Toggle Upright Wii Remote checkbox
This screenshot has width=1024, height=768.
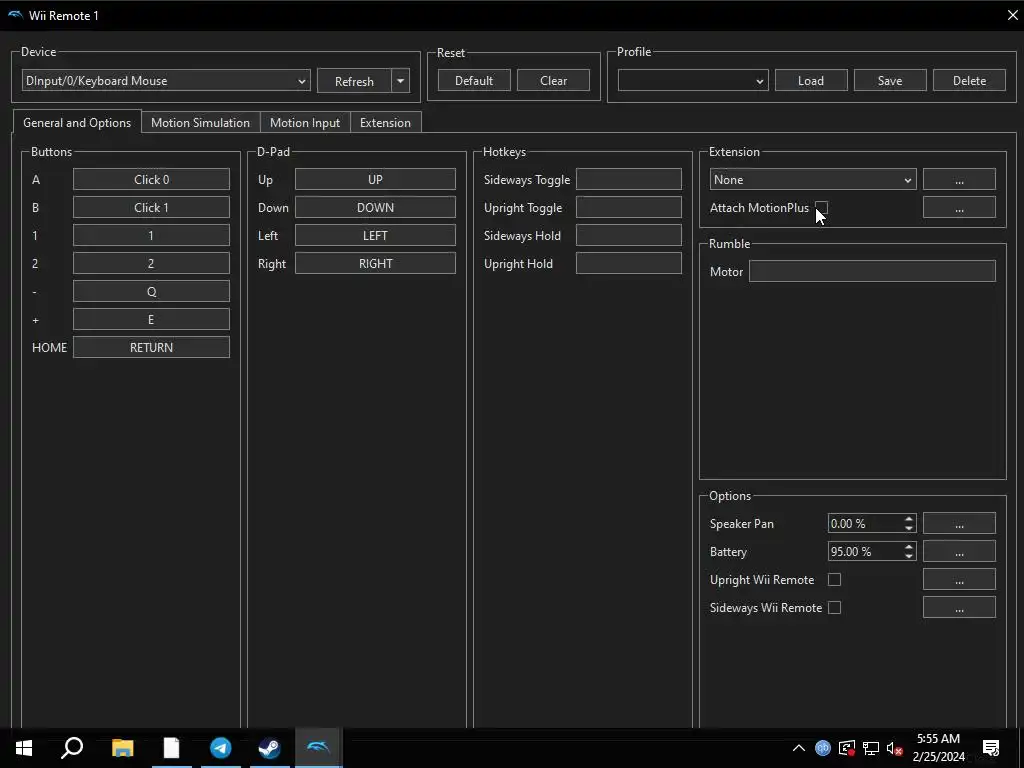834,579
